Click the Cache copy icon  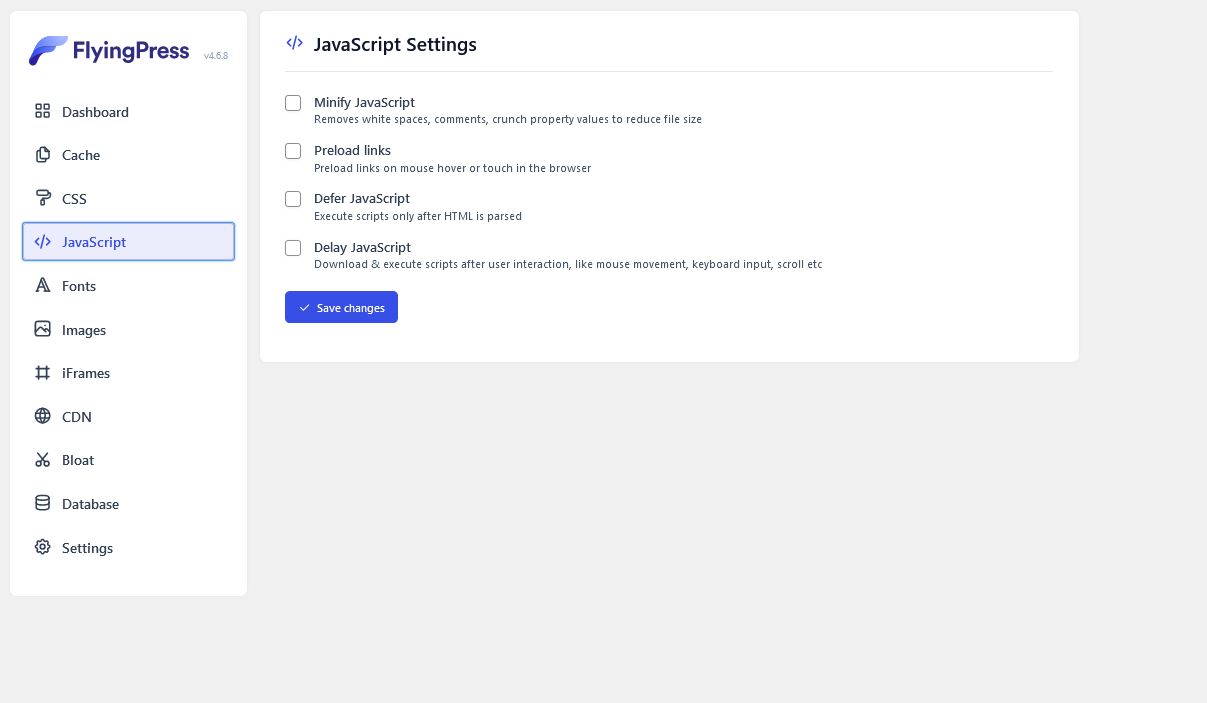pyautogui.click(x=42, y=155)
